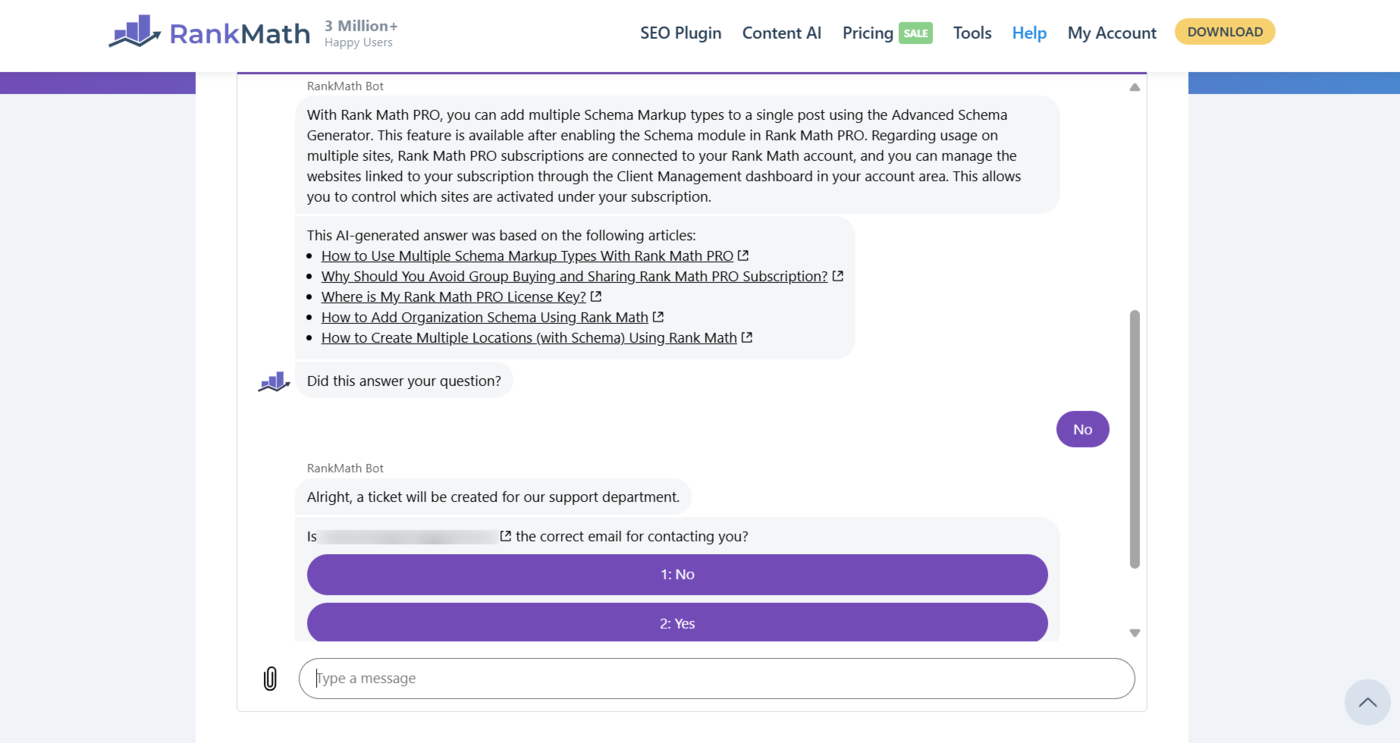This screenshot has width=1400, height=743.
Task: Open the Help menu item
Action: 1029,32
